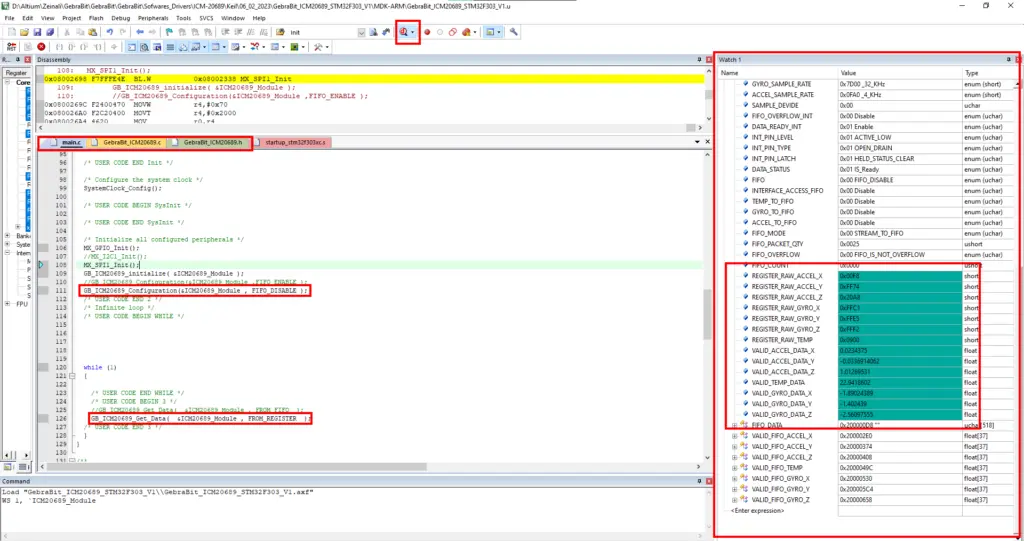
Task: Select the FIFO_PACKET_QTY watch row
Action: pos(867,244)
